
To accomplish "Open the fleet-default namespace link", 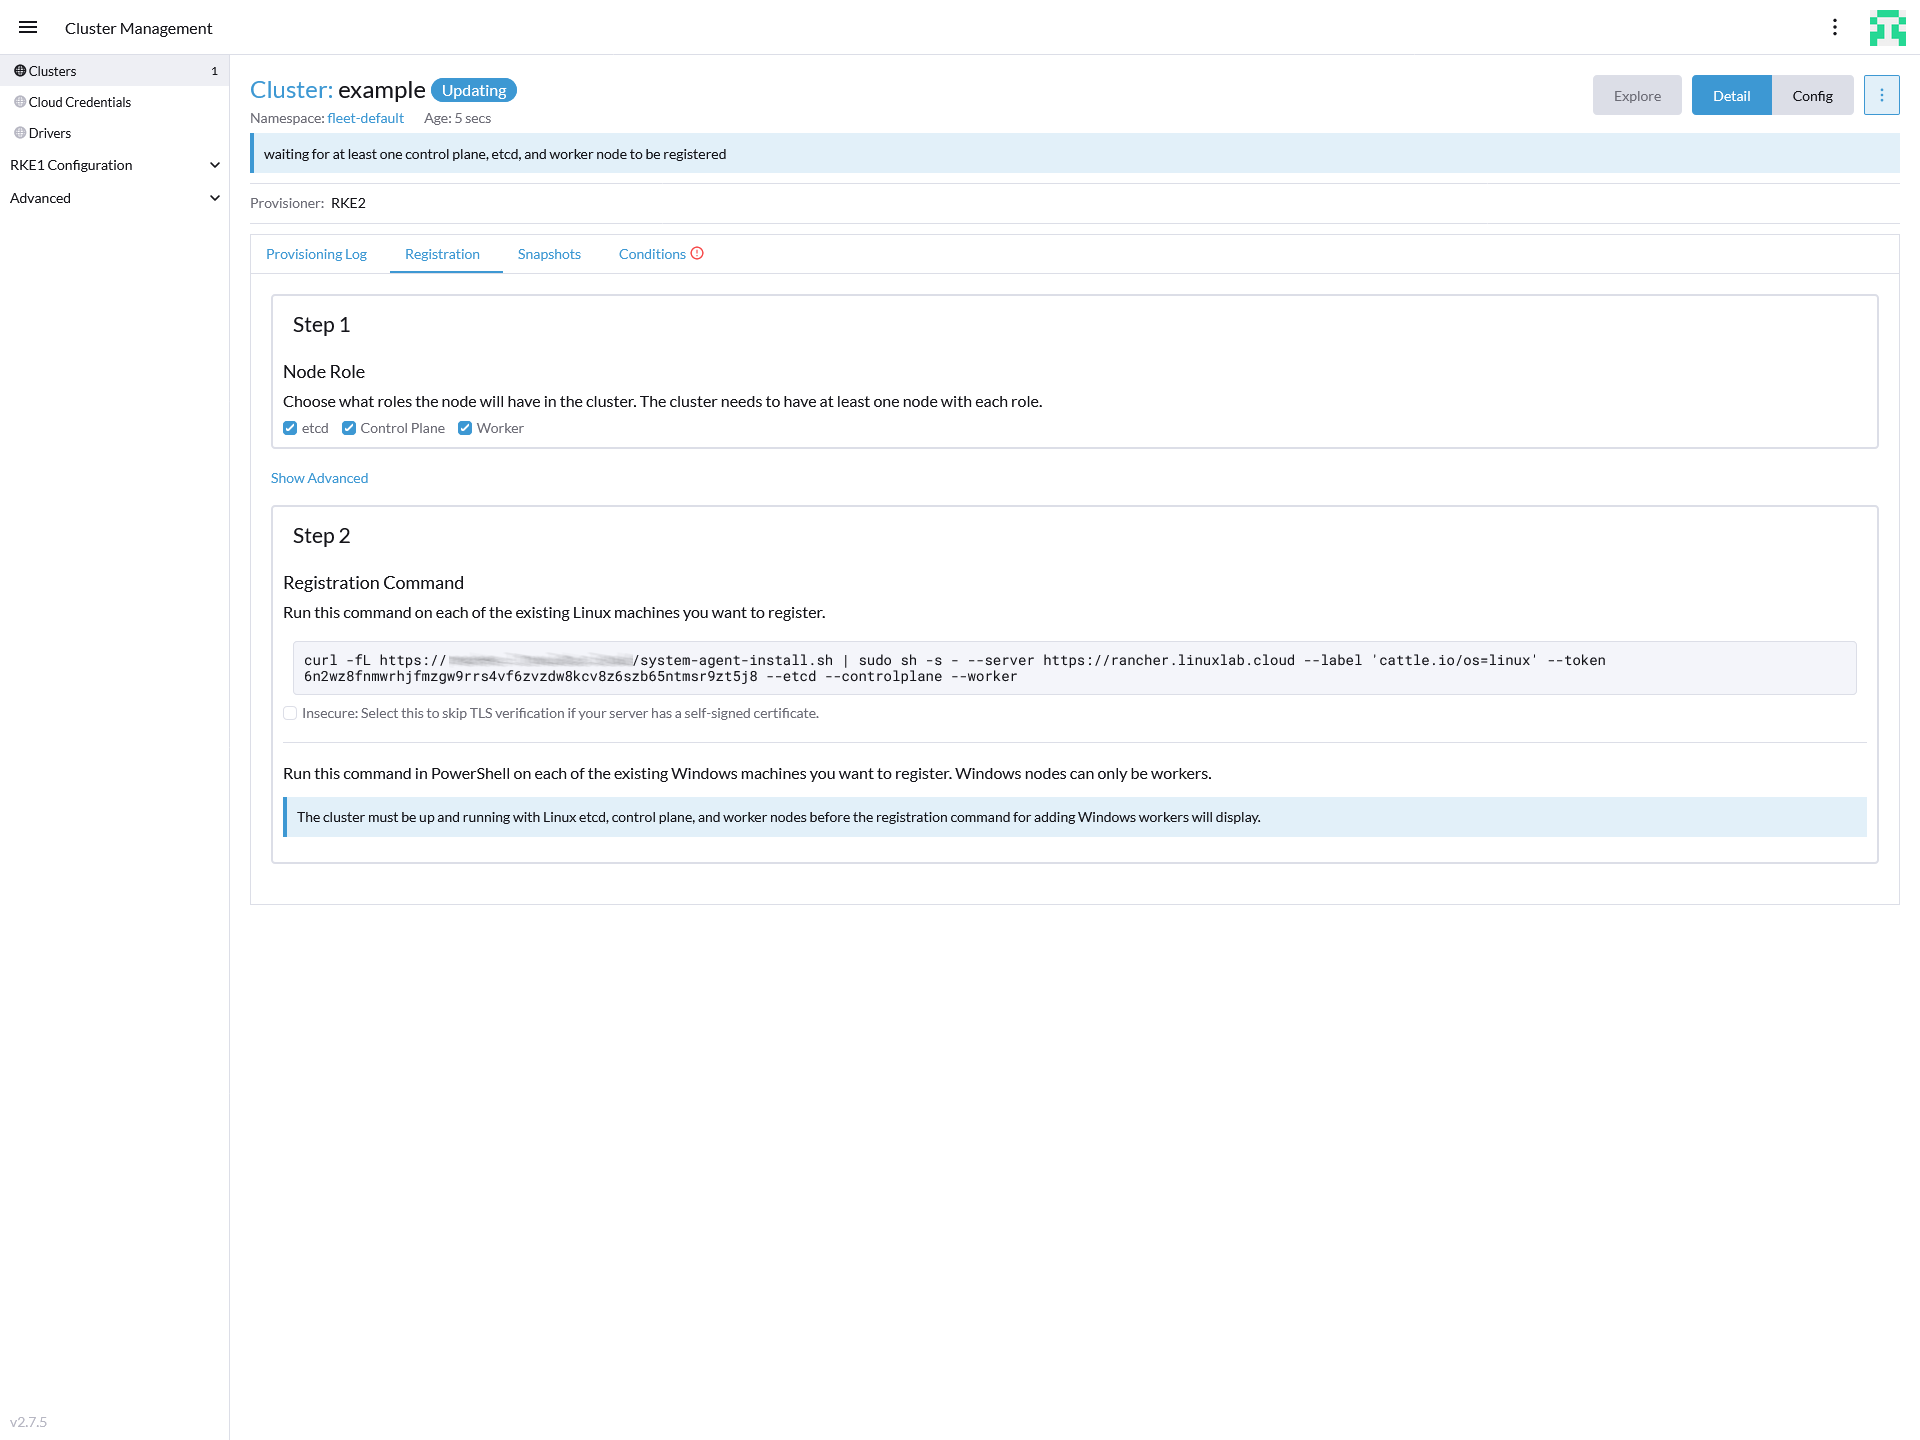I will click(365, 117).
